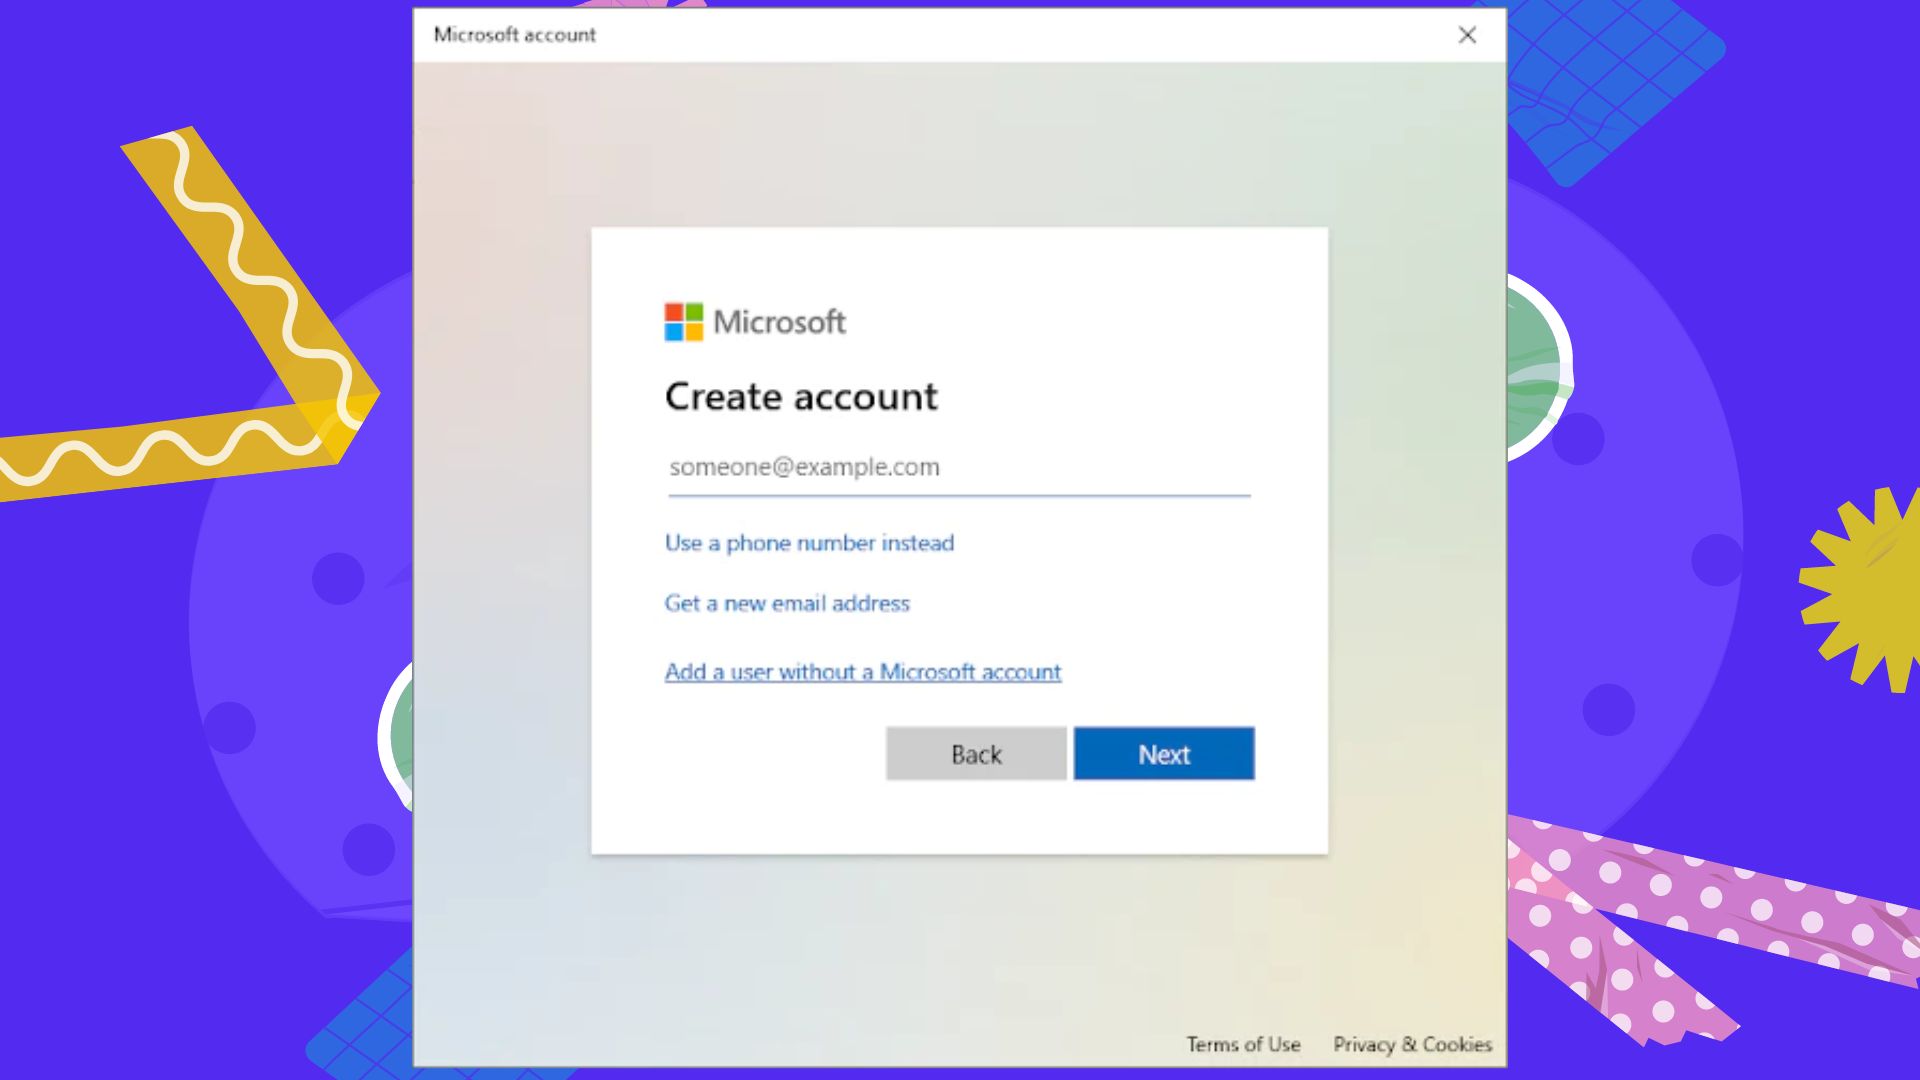Image resolution: width=1920 pixels, height=1080 pixels.
Task: Open 'Get a new email address' link
Action: point(787,603)
